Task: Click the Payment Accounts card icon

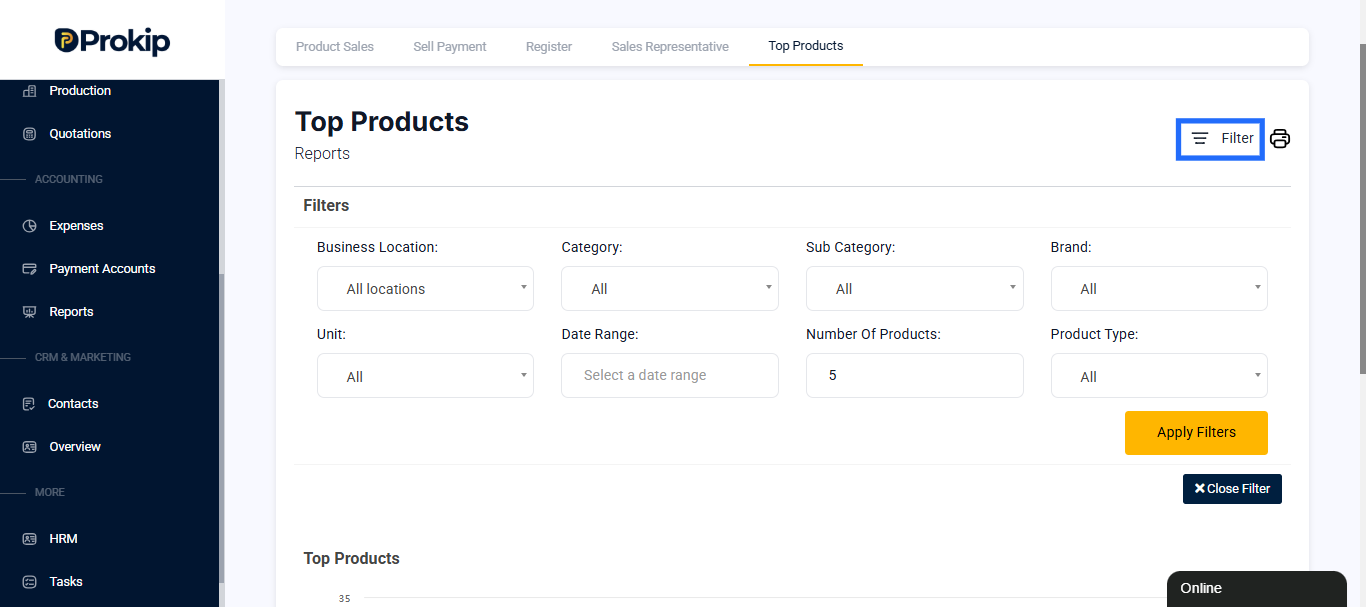Action: click(x=29, y=269)
